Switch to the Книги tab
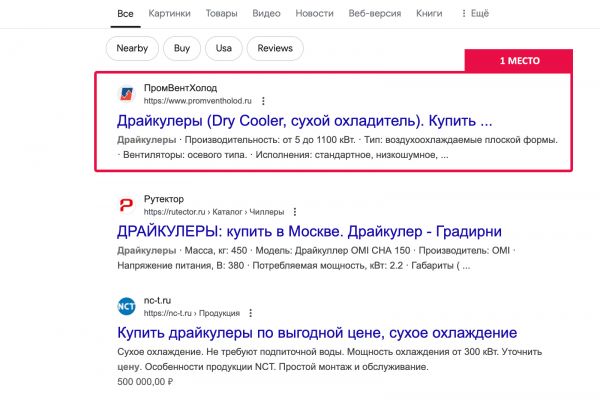600x400 pixels. [x=429, y=13]
